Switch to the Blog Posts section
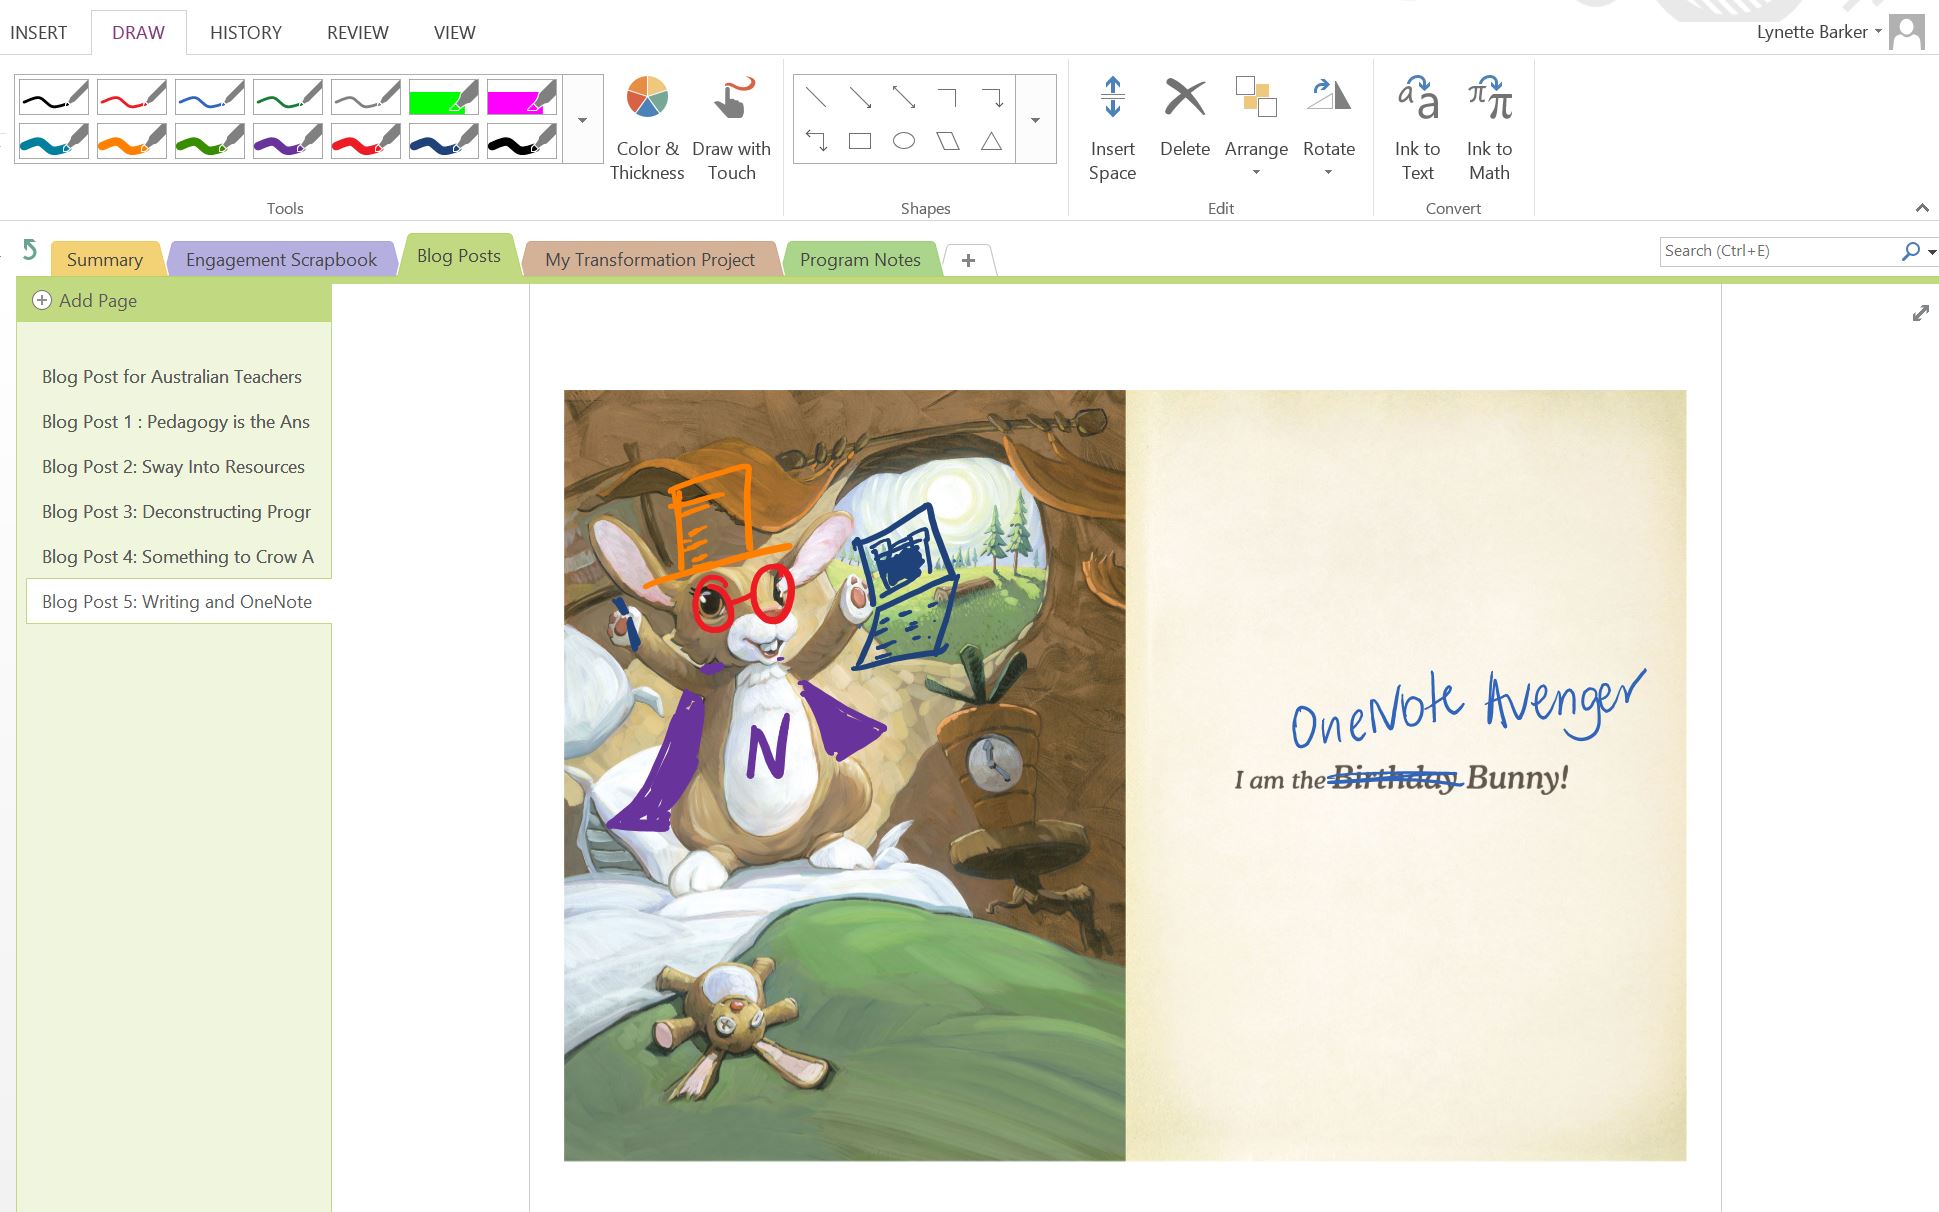 [459, 256]
